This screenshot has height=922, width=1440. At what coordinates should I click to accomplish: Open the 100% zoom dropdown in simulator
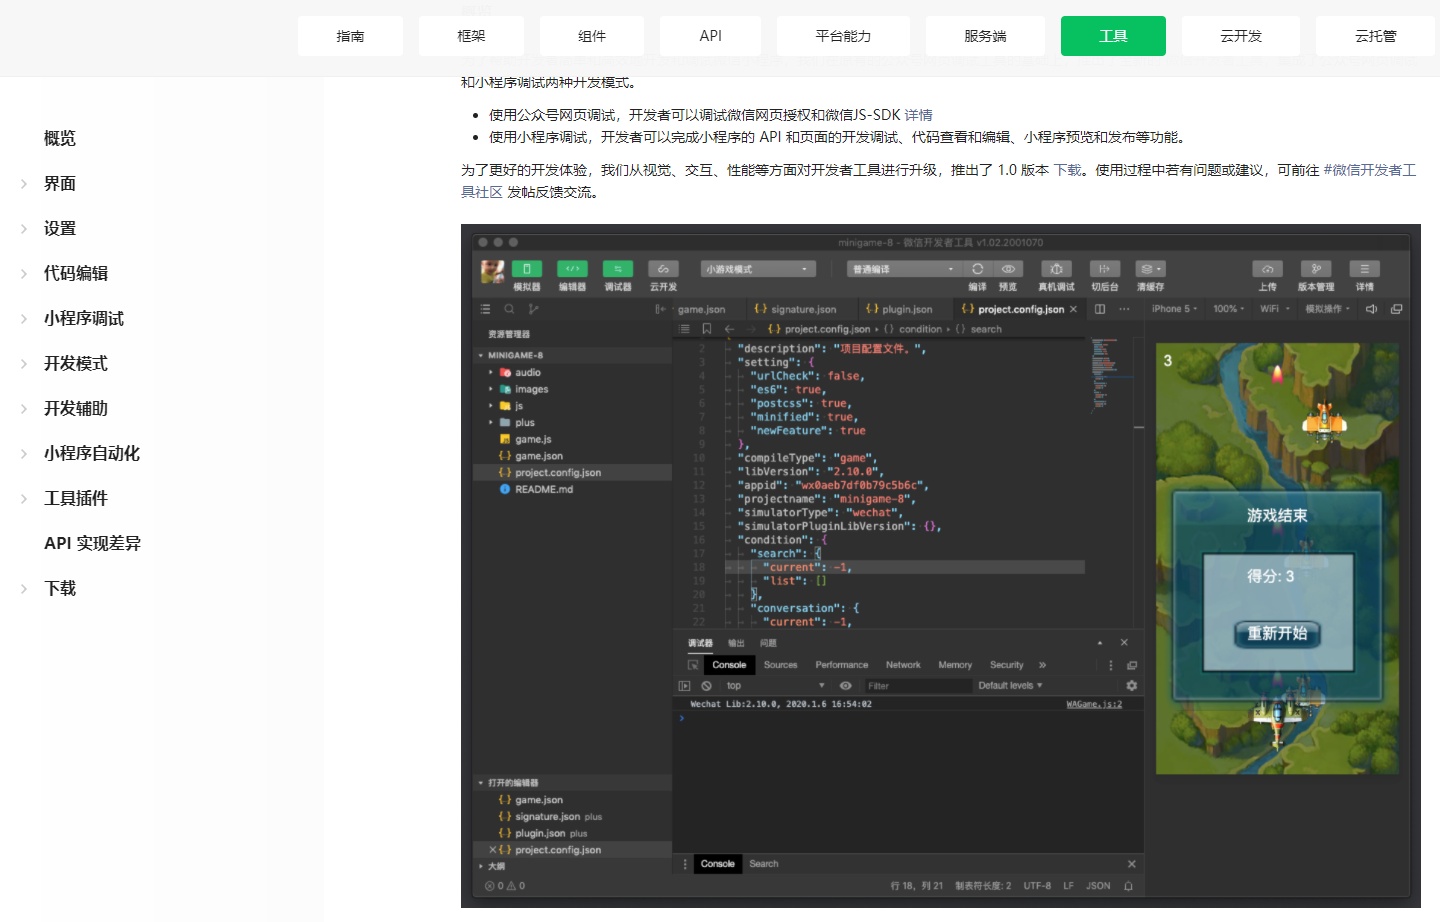(1229, 309)
